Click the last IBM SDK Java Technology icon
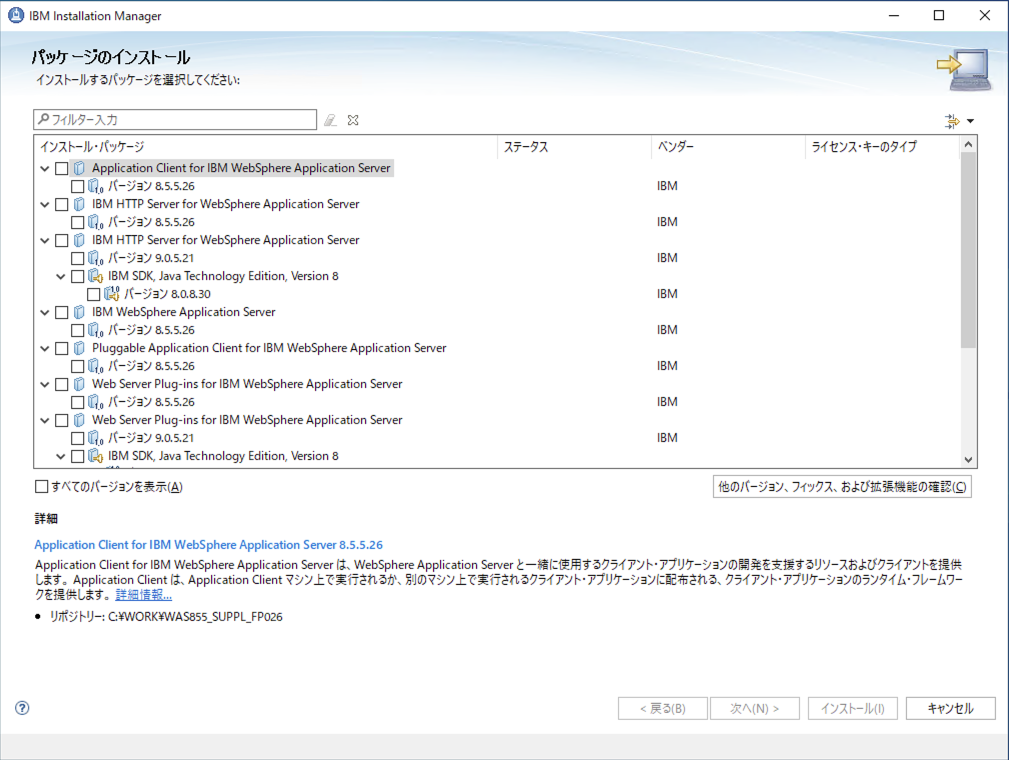Image resolution: width=1009 pixels, height=760 pixels. point(96,456)
